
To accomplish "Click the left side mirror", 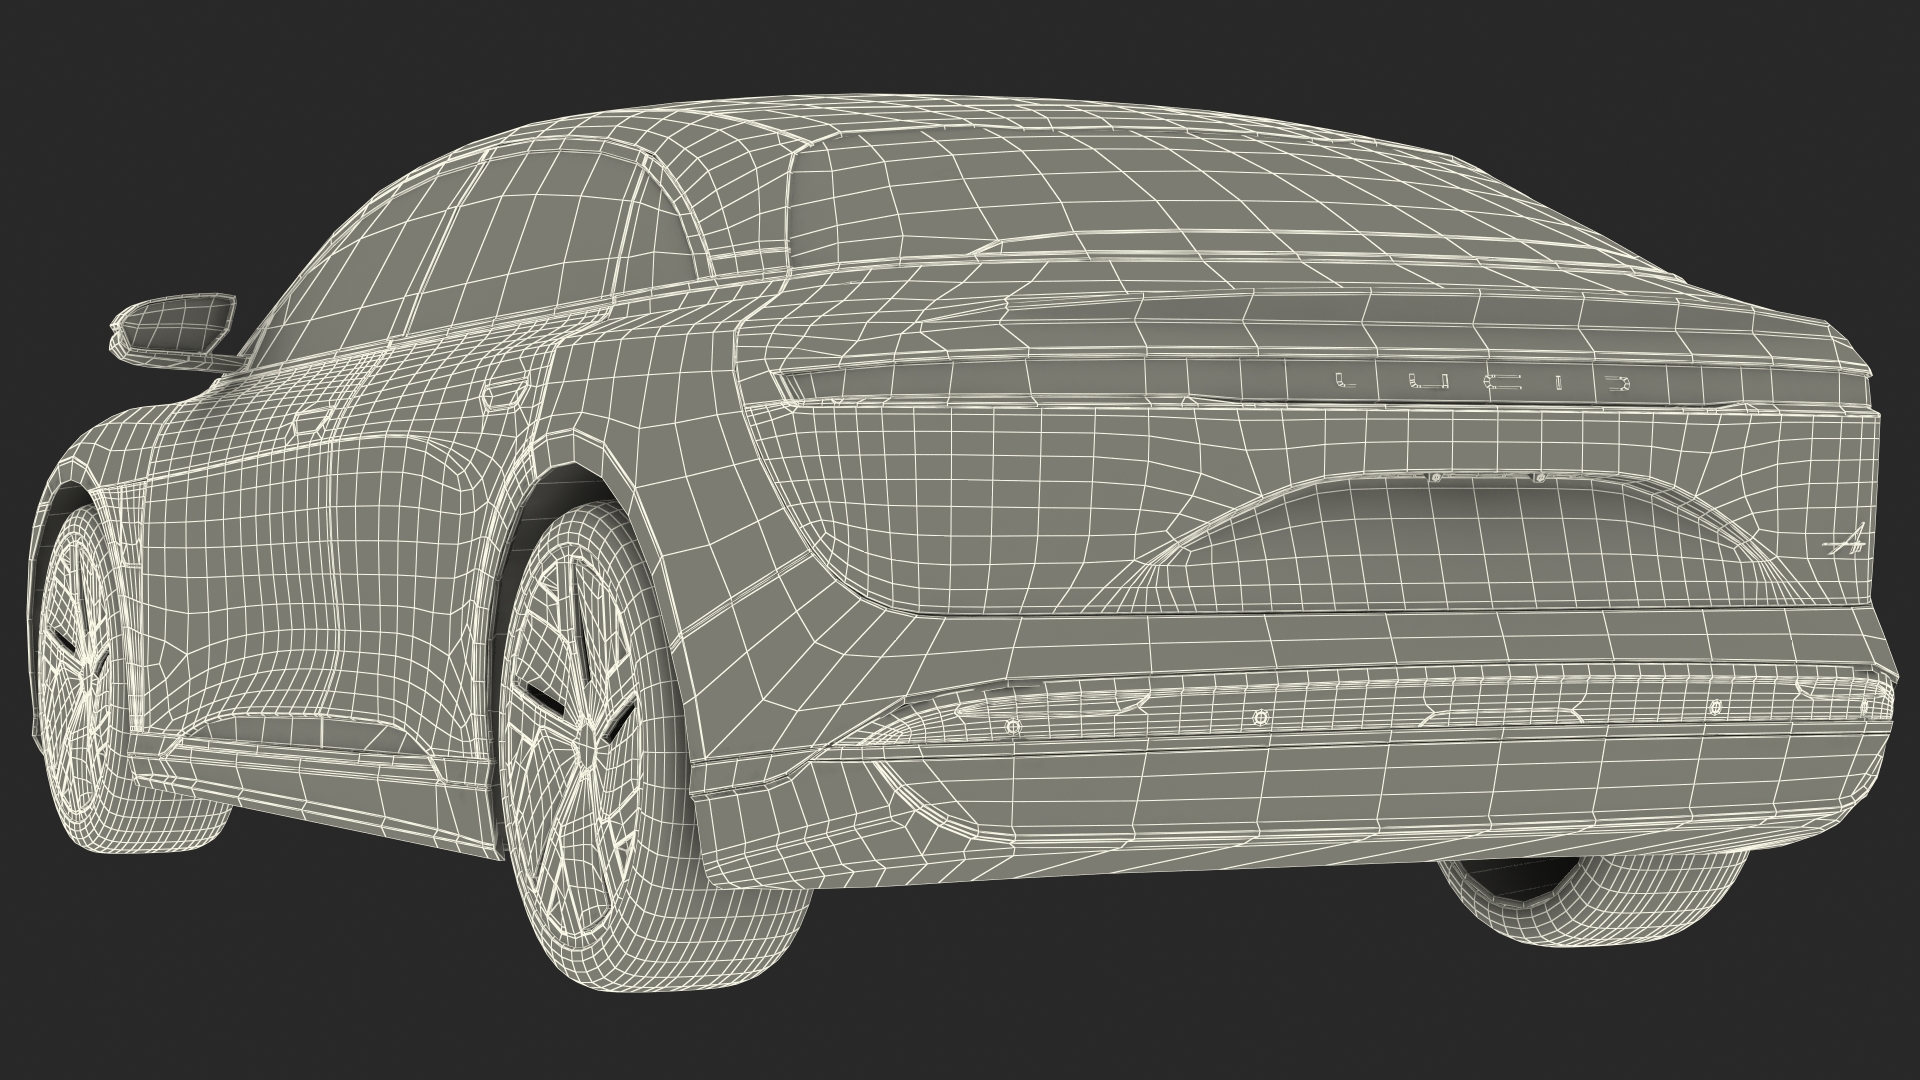I will tap(172, 326).
